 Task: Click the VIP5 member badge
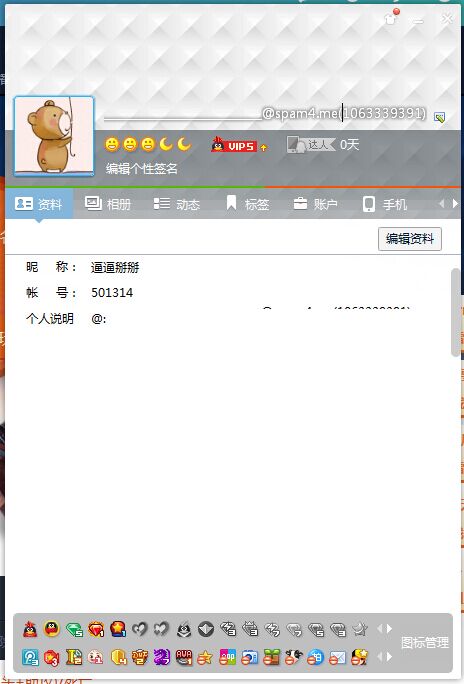click(x=234, y=145)
